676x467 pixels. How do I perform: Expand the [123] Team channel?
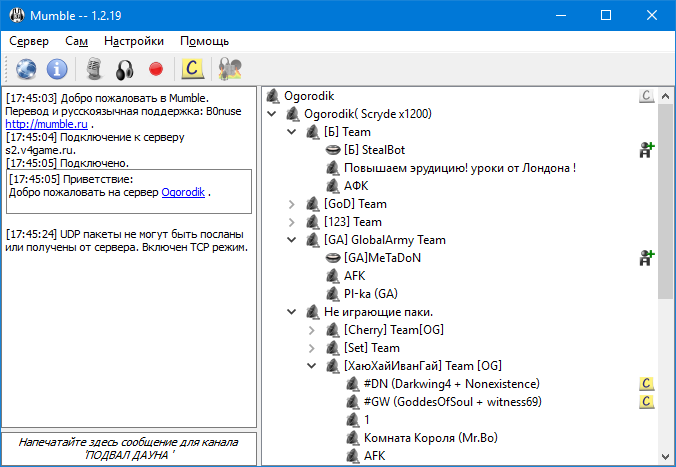click(292, 222)
